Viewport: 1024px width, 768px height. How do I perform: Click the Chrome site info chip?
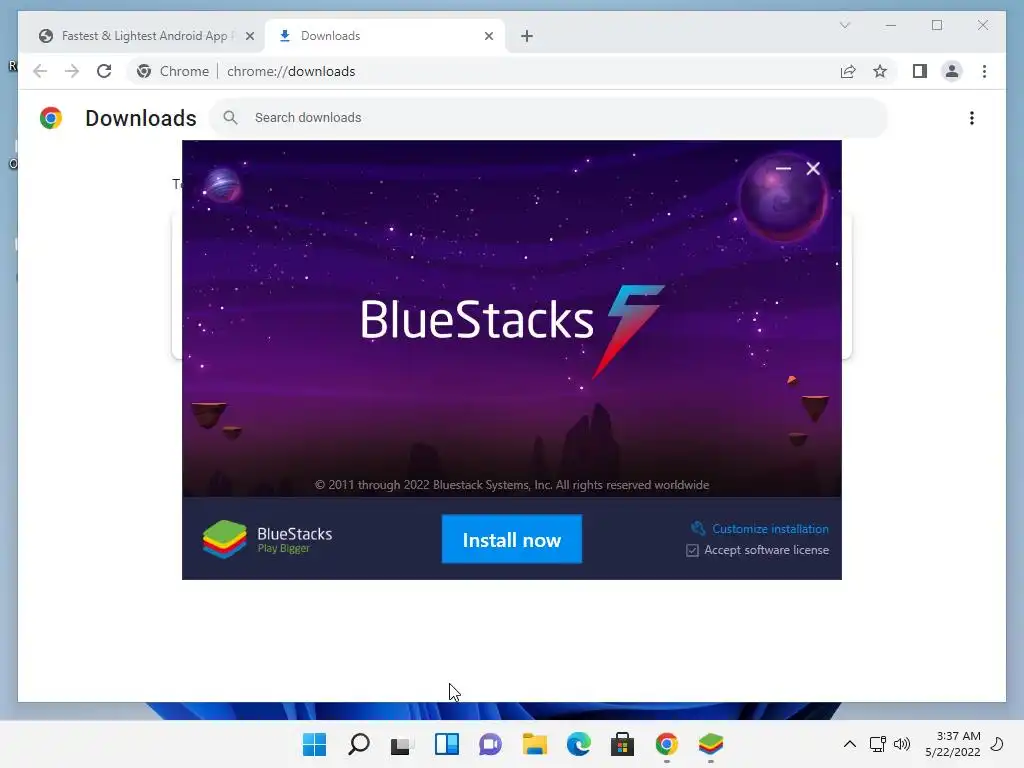(173, 71)
